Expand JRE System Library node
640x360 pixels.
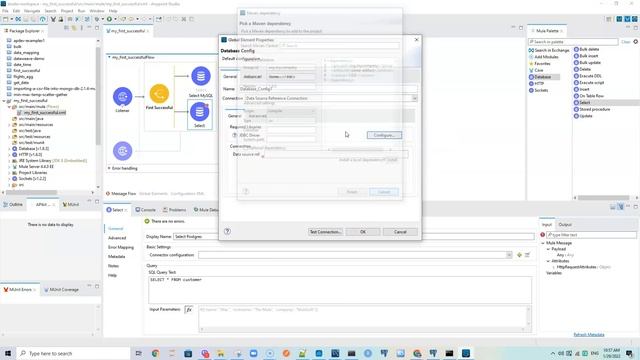(x=9, y=160)
